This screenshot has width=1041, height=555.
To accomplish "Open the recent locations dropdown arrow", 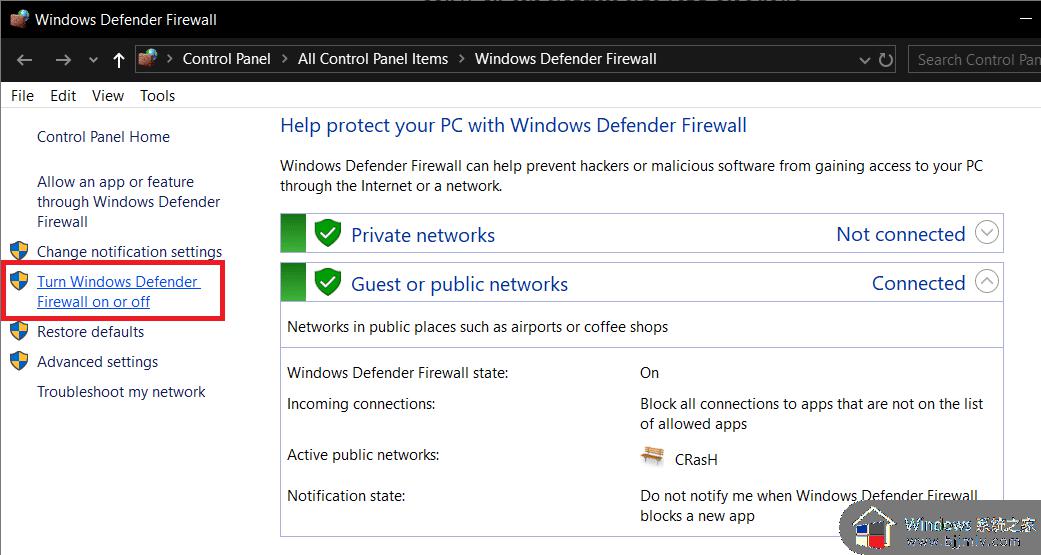I will point(94,60).
